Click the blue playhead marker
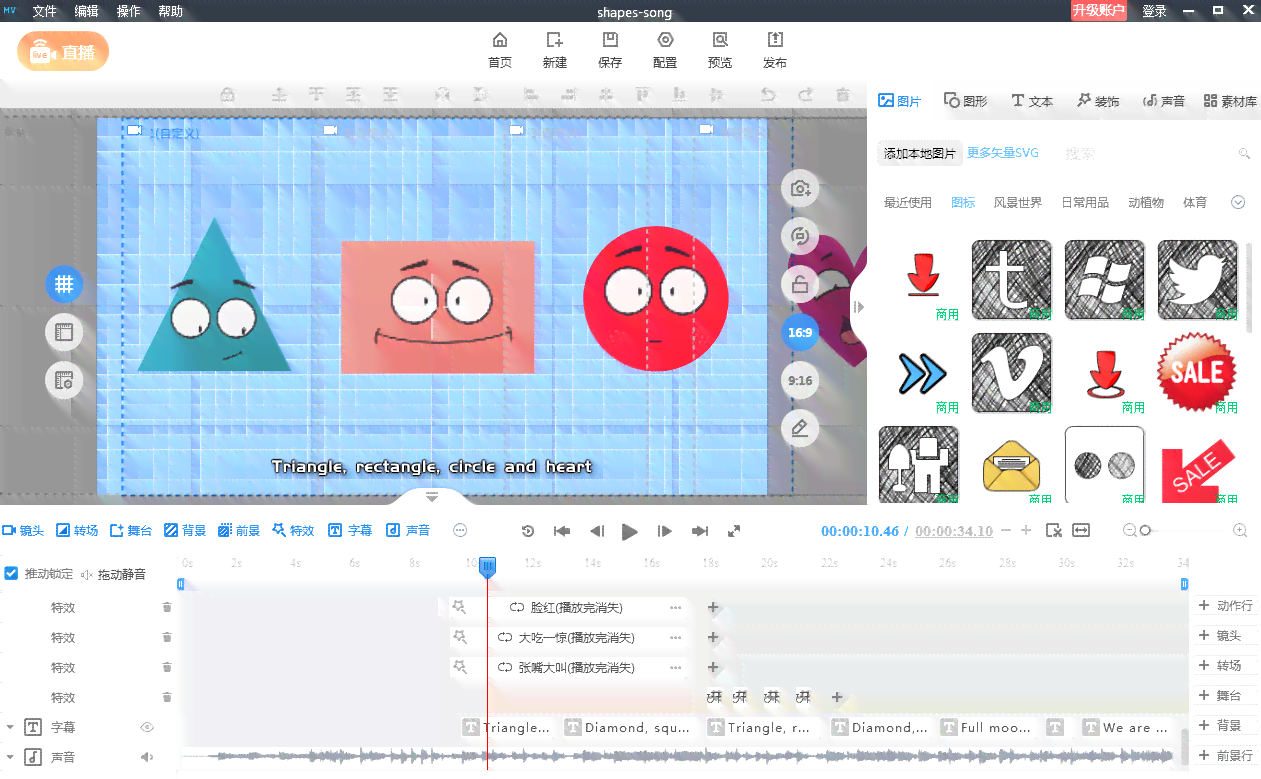1261x779 pixels. coord(487,567)
